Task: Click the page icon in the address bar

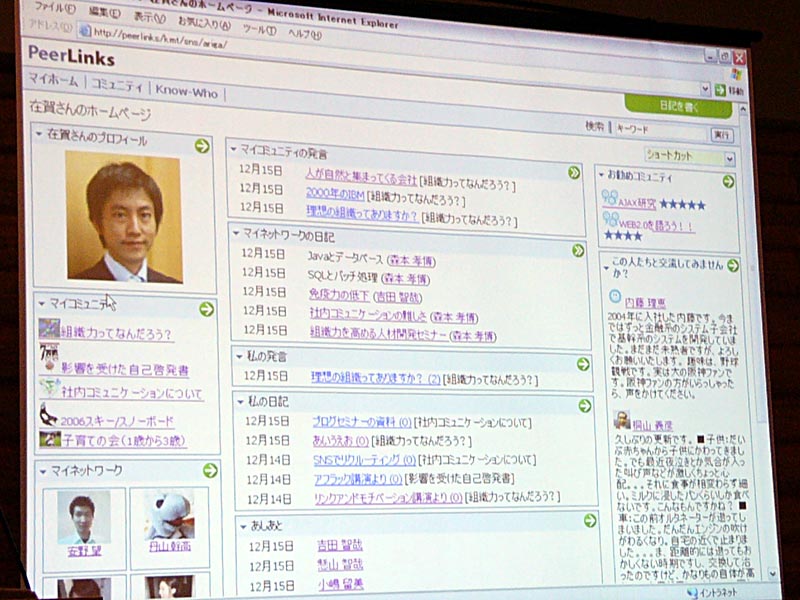Action: (85, 31)
